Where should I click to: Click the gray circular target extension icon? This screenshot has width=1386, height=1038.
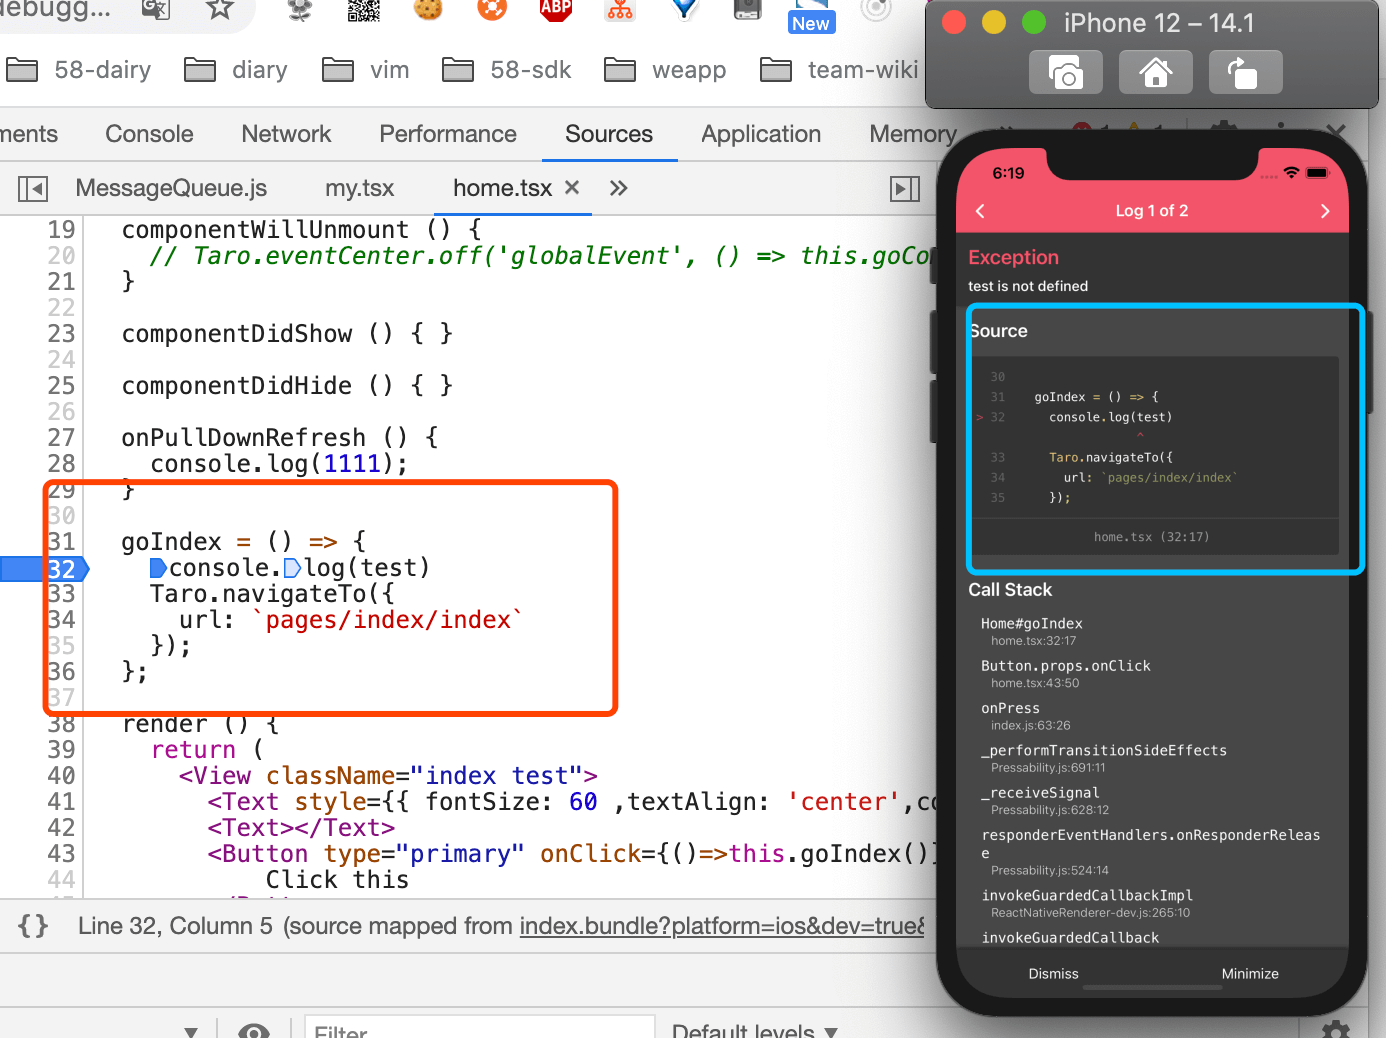coord(876,9)
